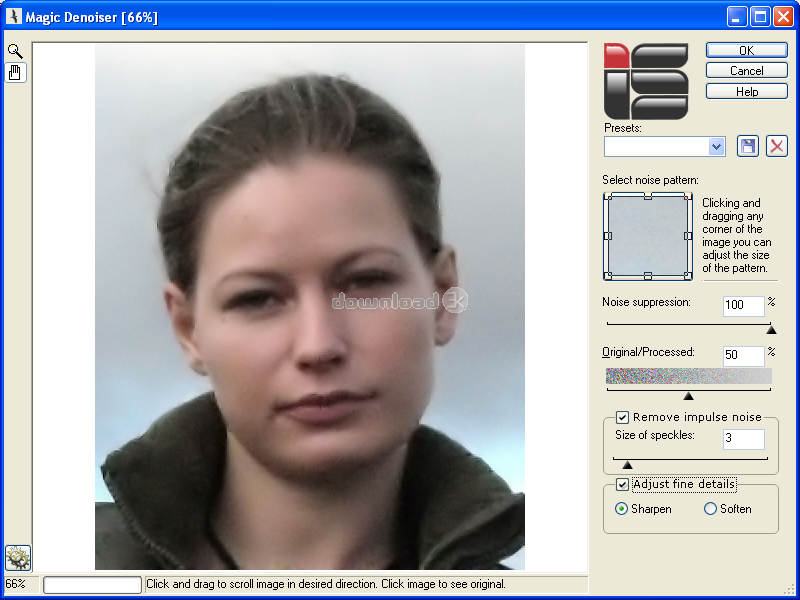The image size is (800, 600).
Task: Click the Cancel button
Action: [x=746, y=70]
